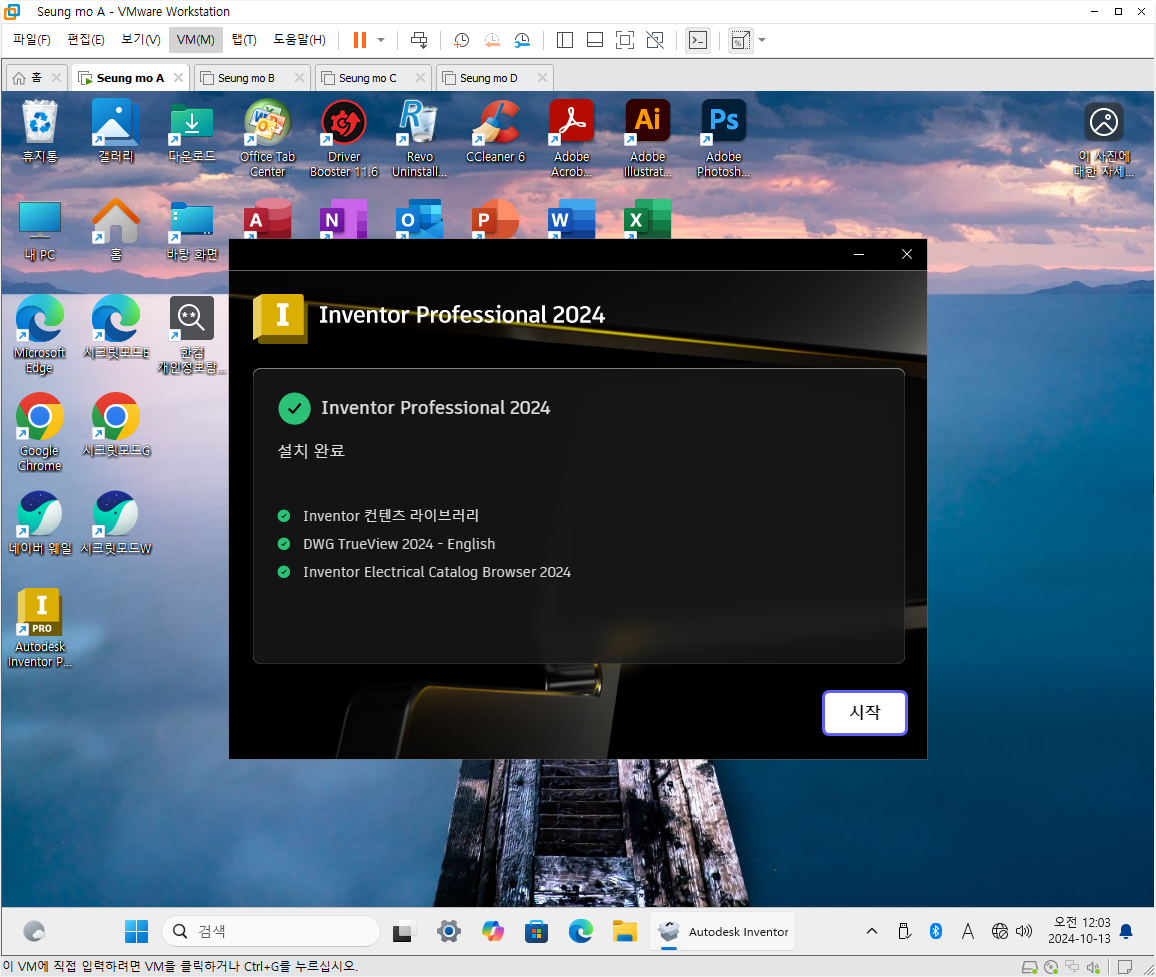Expand the power options dropdown arrow
This screenshot has width=1156, height=977.
(381, 40)
